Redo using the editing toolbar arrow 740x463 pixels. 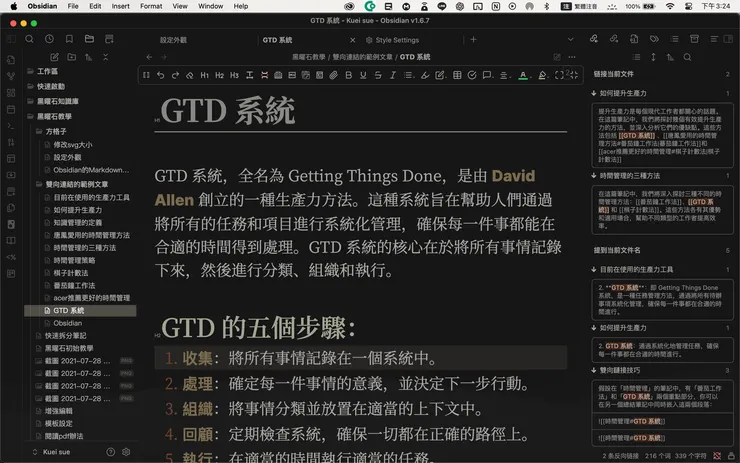coord(175,76)
